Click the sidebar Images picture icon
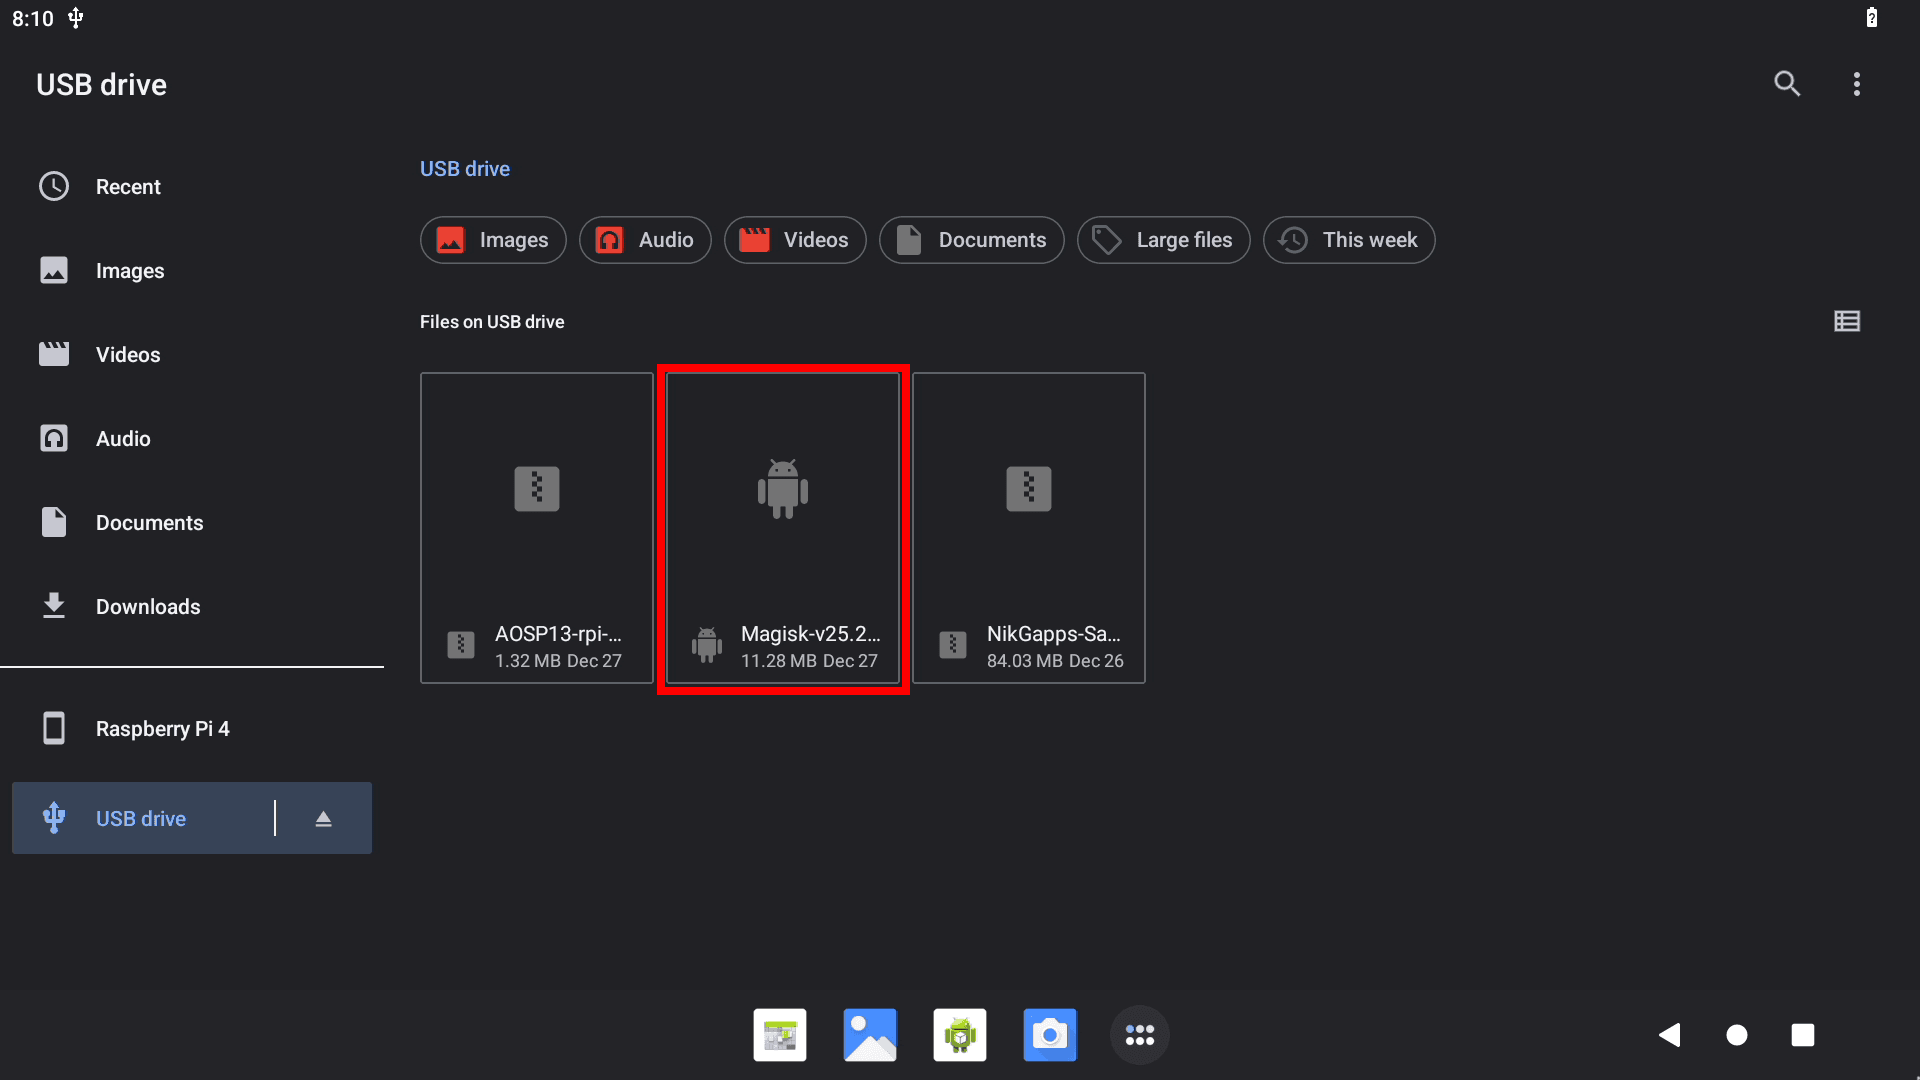The height and width of the screenshot is (1080, 1920). 54,270
